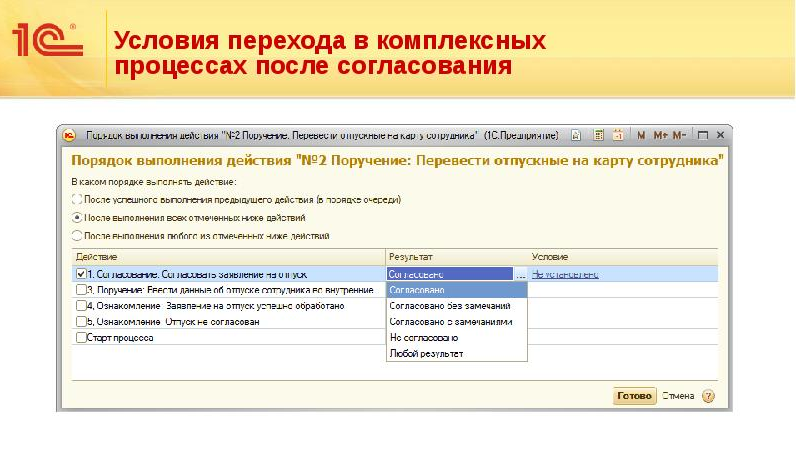Click the 'Готово' button
Screen dimensions: 796x452
(634, 396)
